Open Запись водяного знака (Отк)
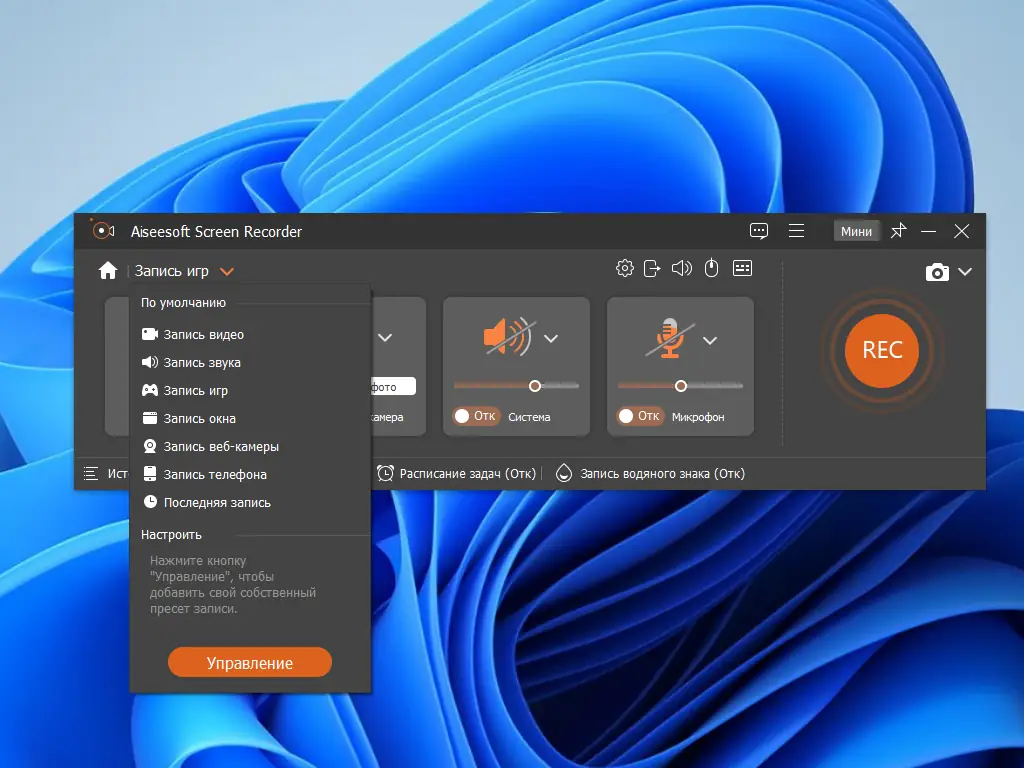Viewport: 1024px width, 768px height. 662,473
